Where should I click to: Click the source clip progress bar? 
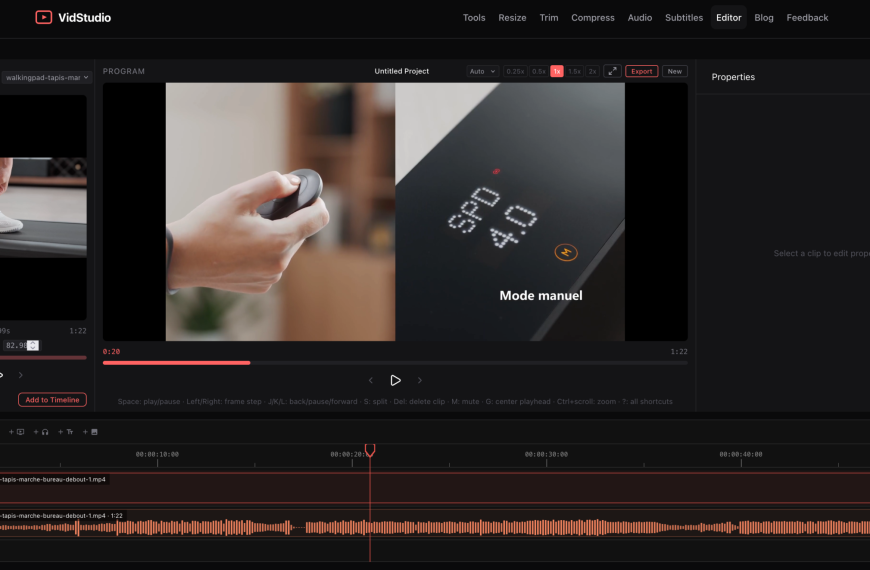pyautogui.click(x=43, y=358)
